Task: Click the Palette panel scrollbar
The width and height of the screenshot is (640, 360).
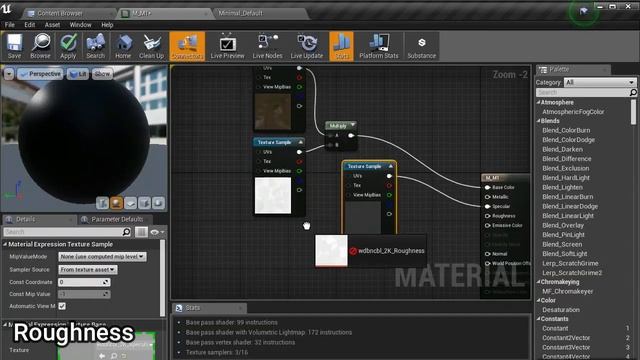Action: (633, 112)
